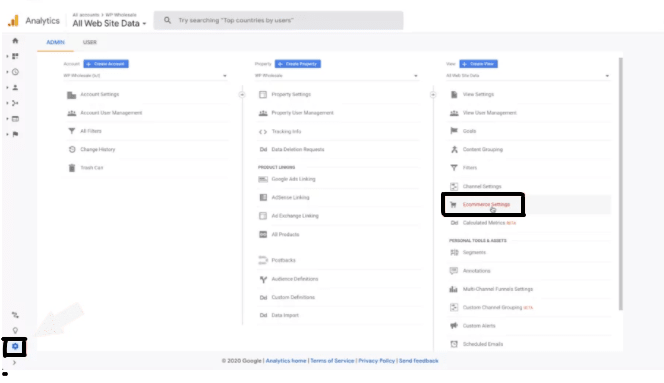Open Content Grouping
The width and height of the screenshot is (664, 383).
pyautogui.click(x=482, y=150)
